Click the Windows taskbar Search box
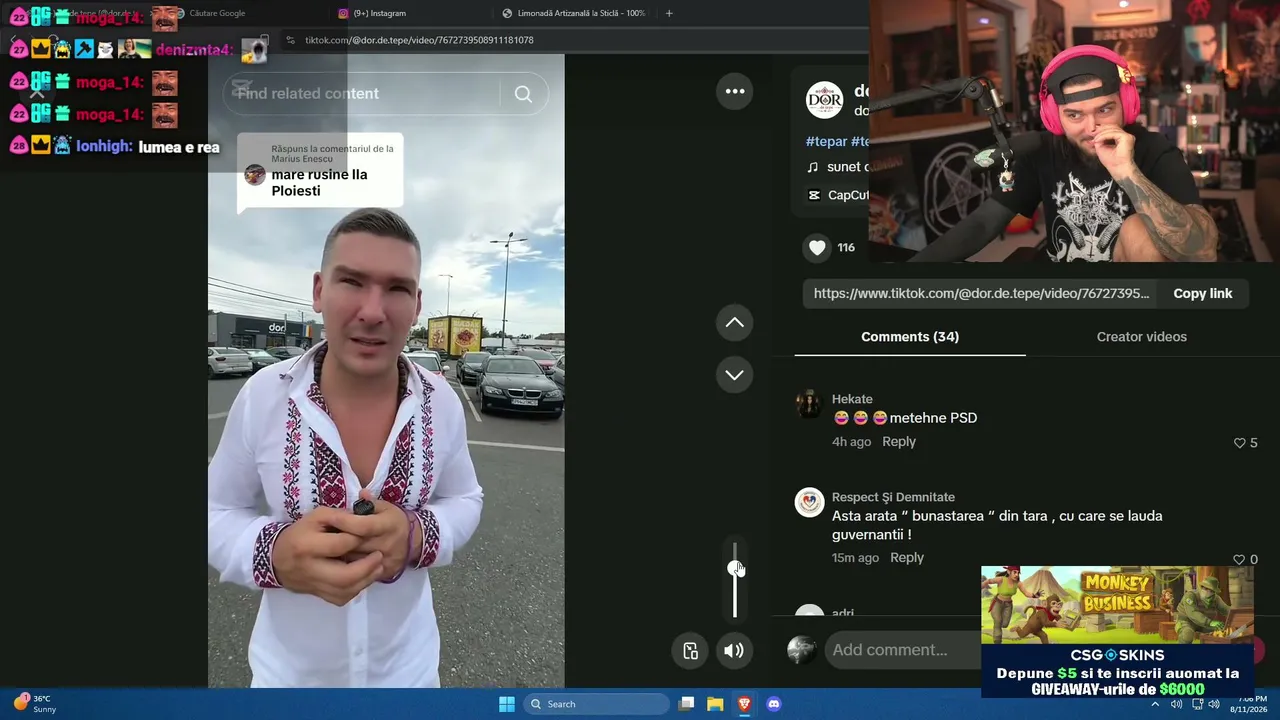Image resolution: width=1280 pixels, height=720 pixels. pyautogui.click(x=597, y=704)
